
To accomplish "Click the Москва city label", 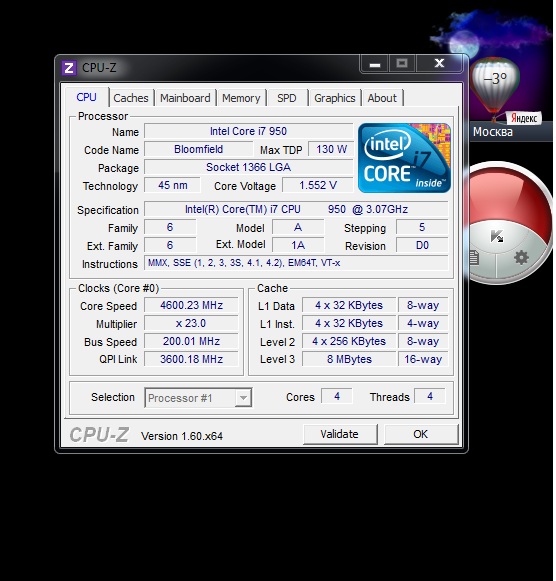I will point(493,132).
